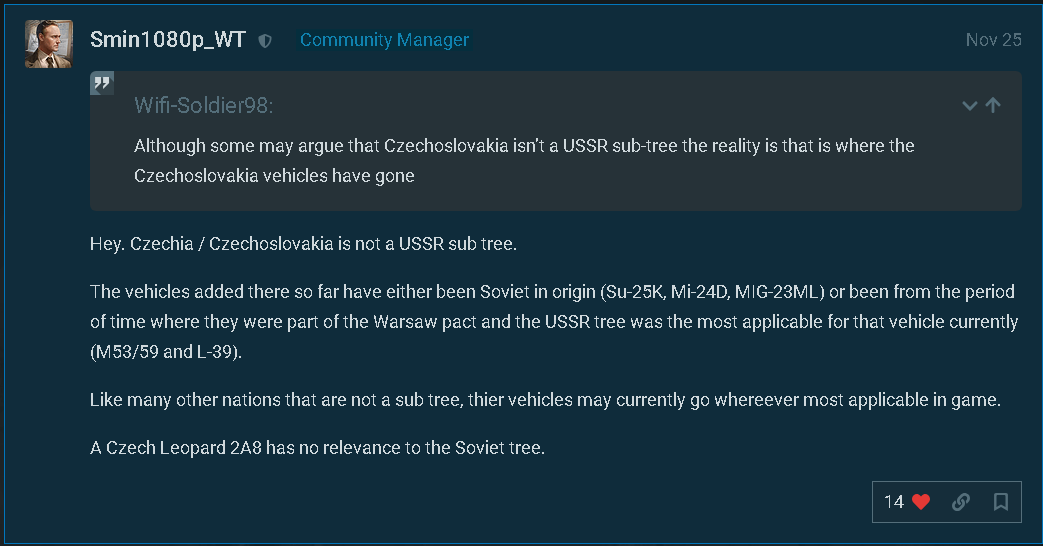Image resolution: width=1043 pixels, height=546 pixels.
Task: Open the Nov 25 post date link
Action: [x=993, y=40]
